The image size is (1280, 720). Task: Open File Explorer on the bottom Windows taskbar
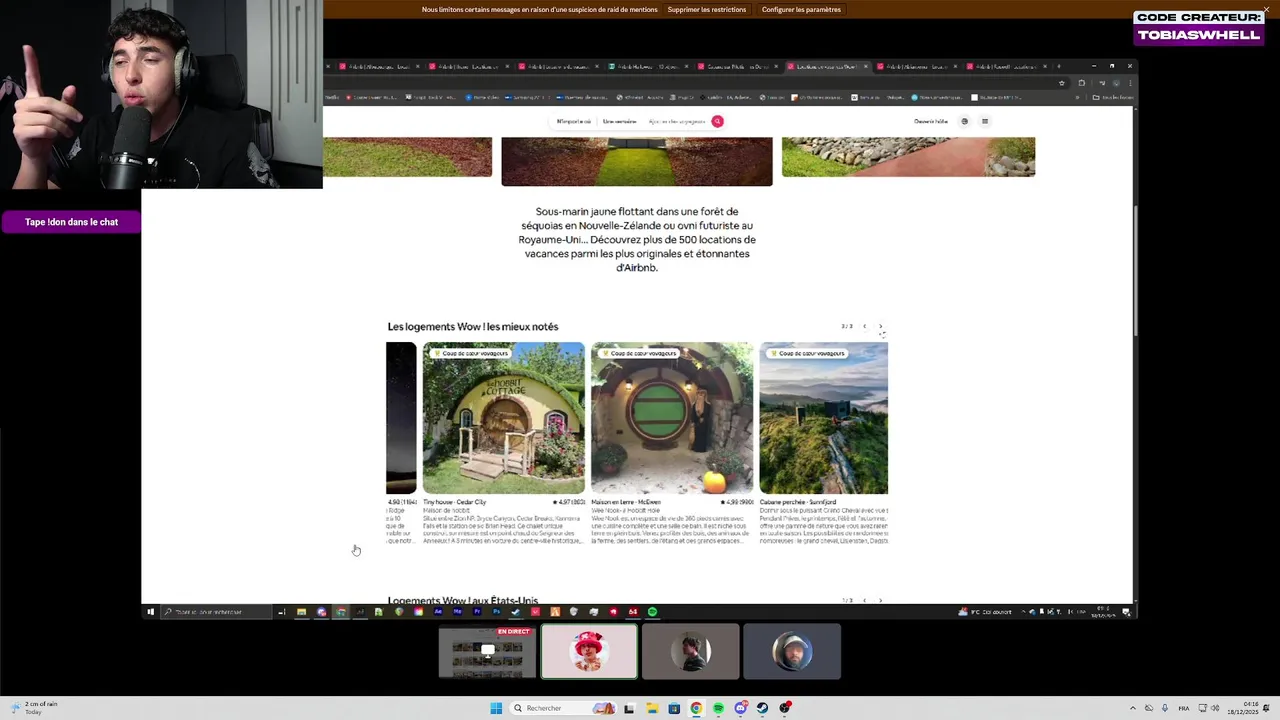coord(652,708)
